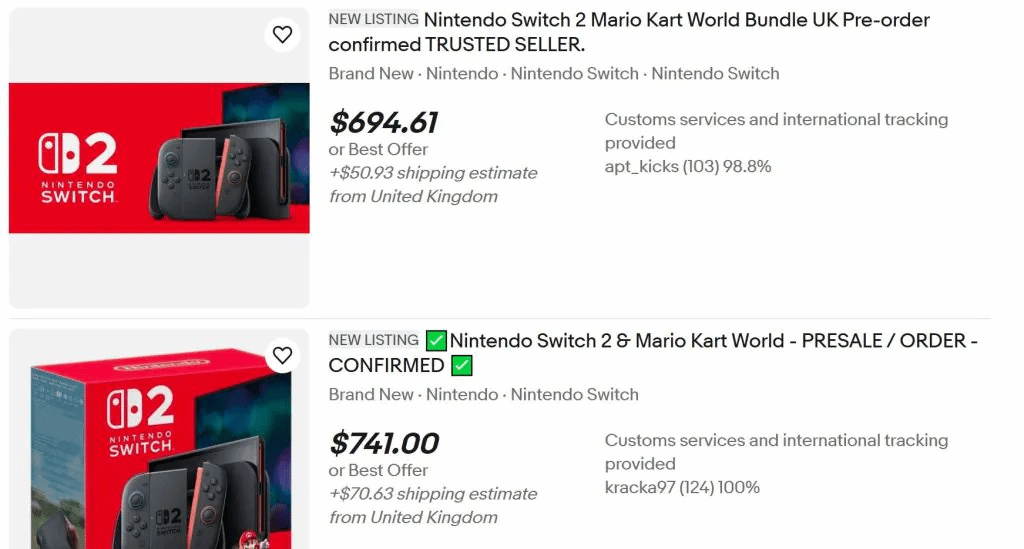
Task: Click the NEW LISTING label on the second listing
Action: (x=373, y=340)
